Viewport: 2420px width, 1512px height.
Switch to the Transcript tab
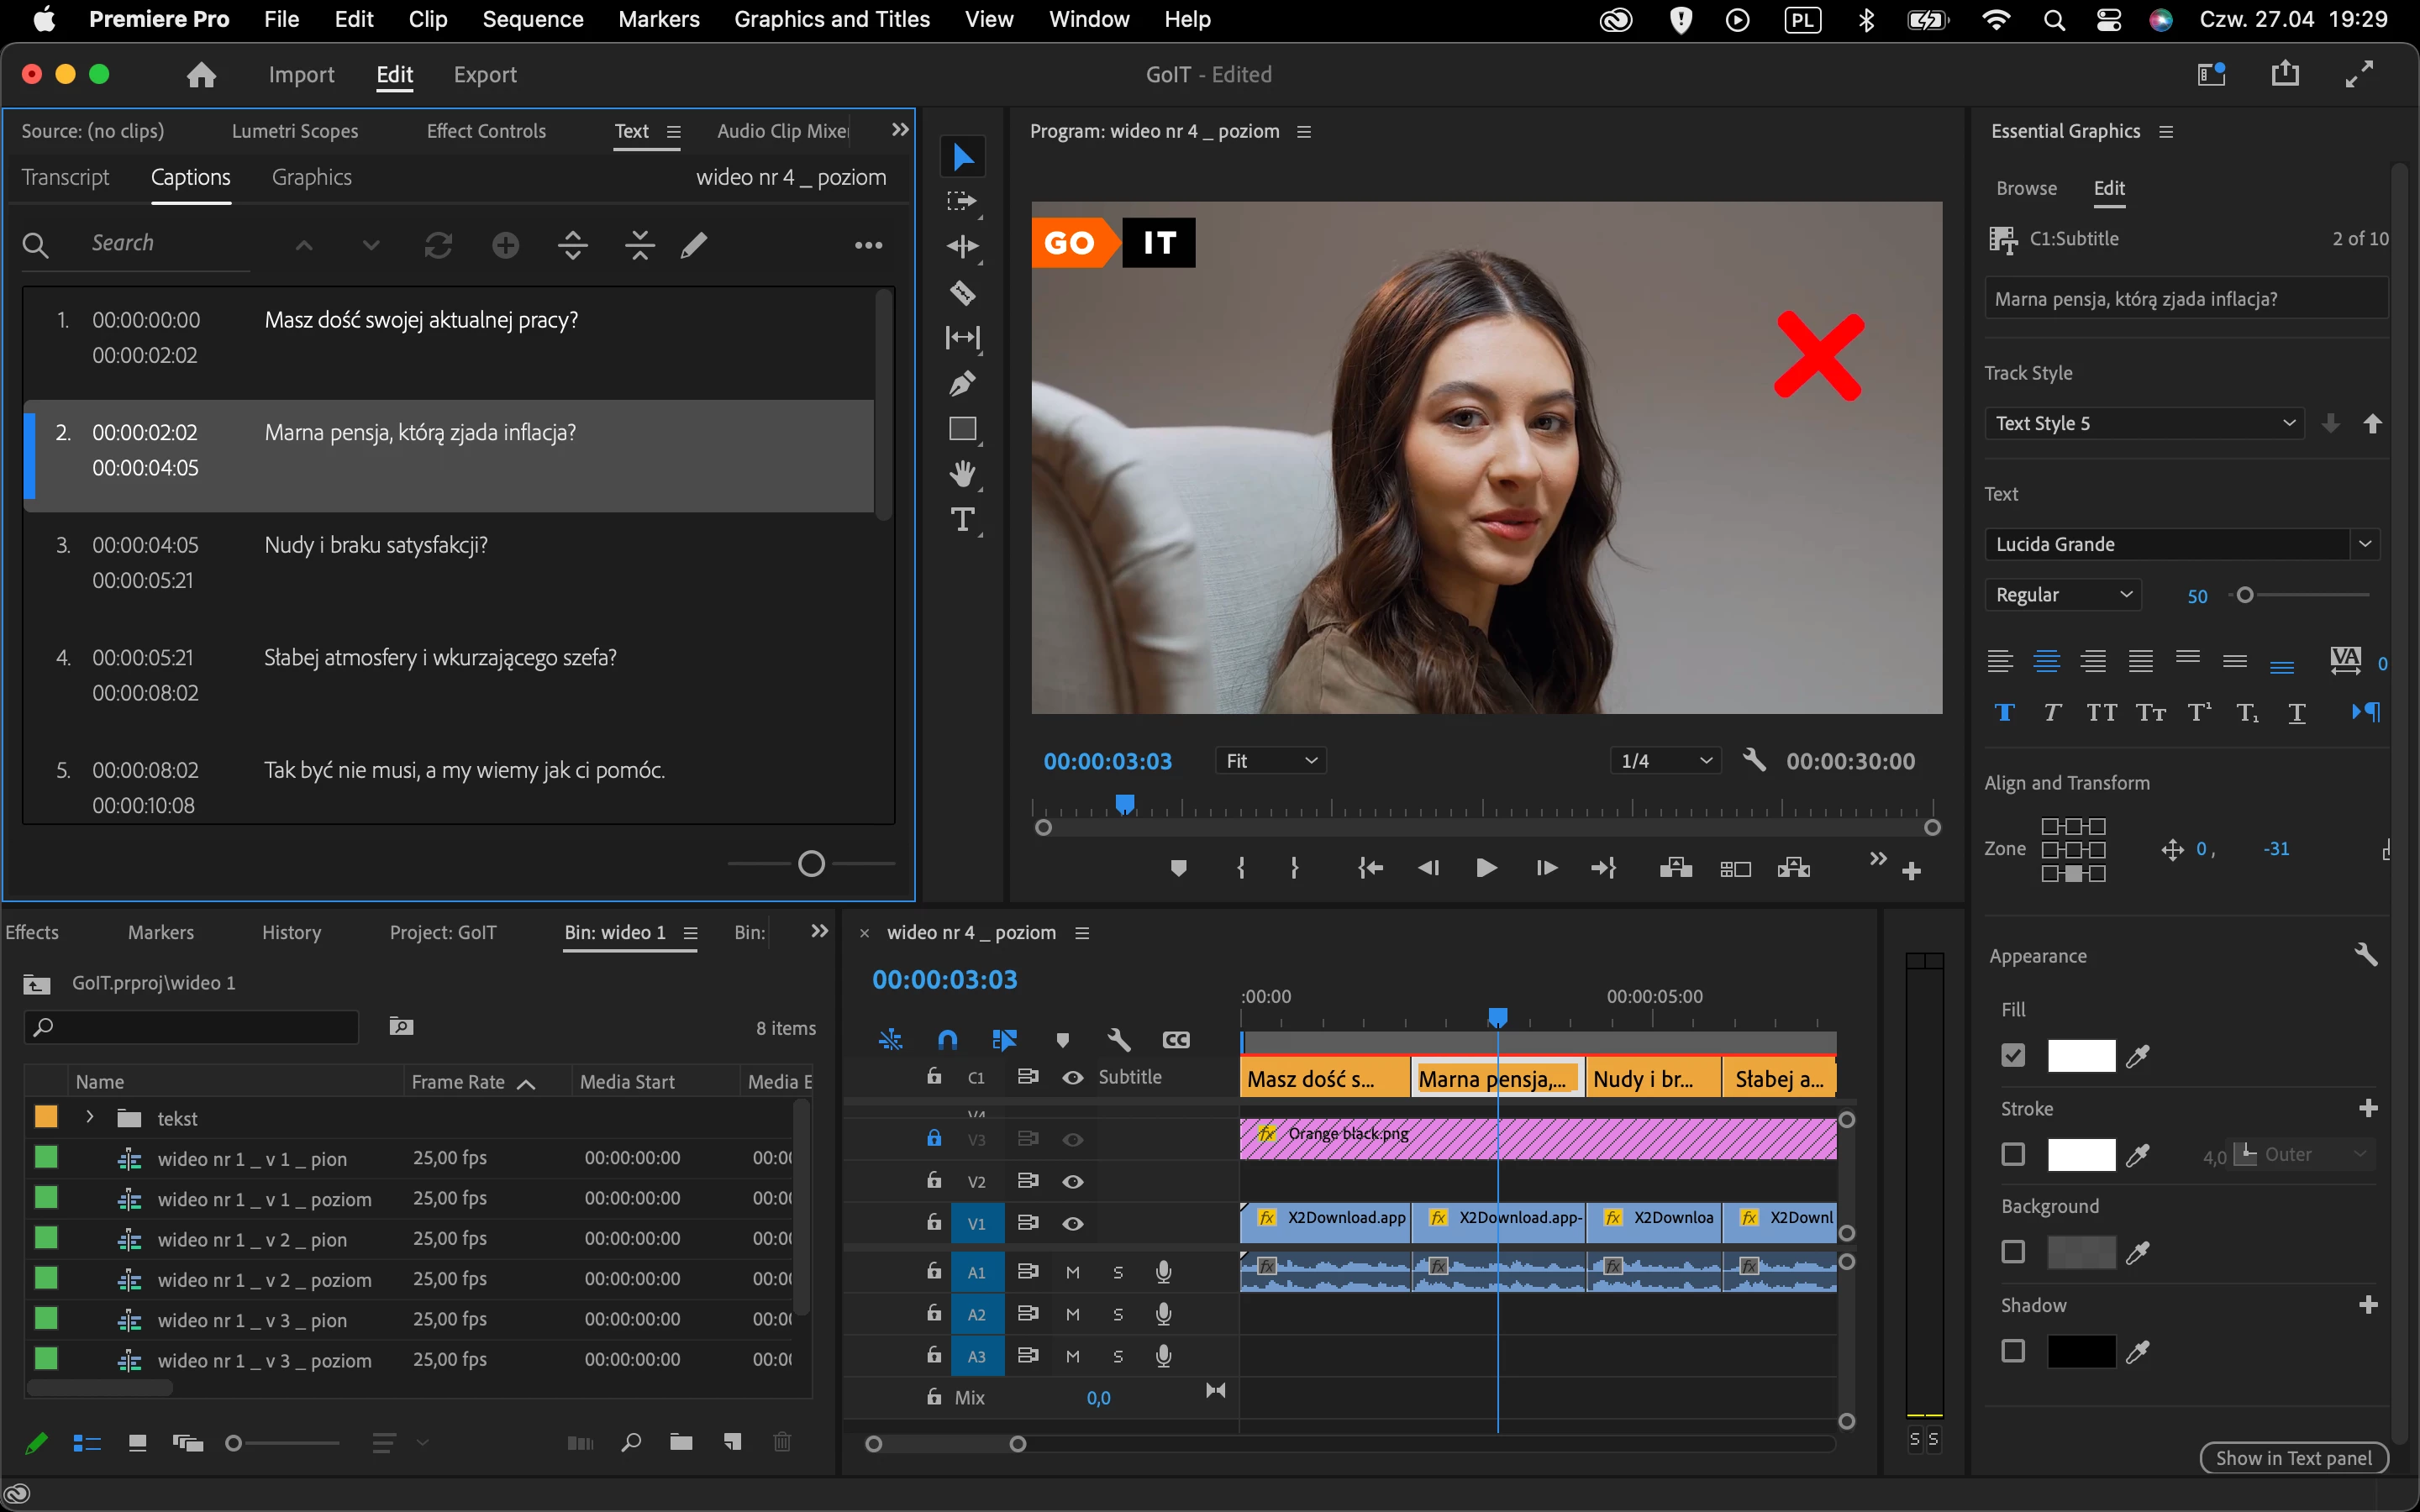[x=65, y=177]
